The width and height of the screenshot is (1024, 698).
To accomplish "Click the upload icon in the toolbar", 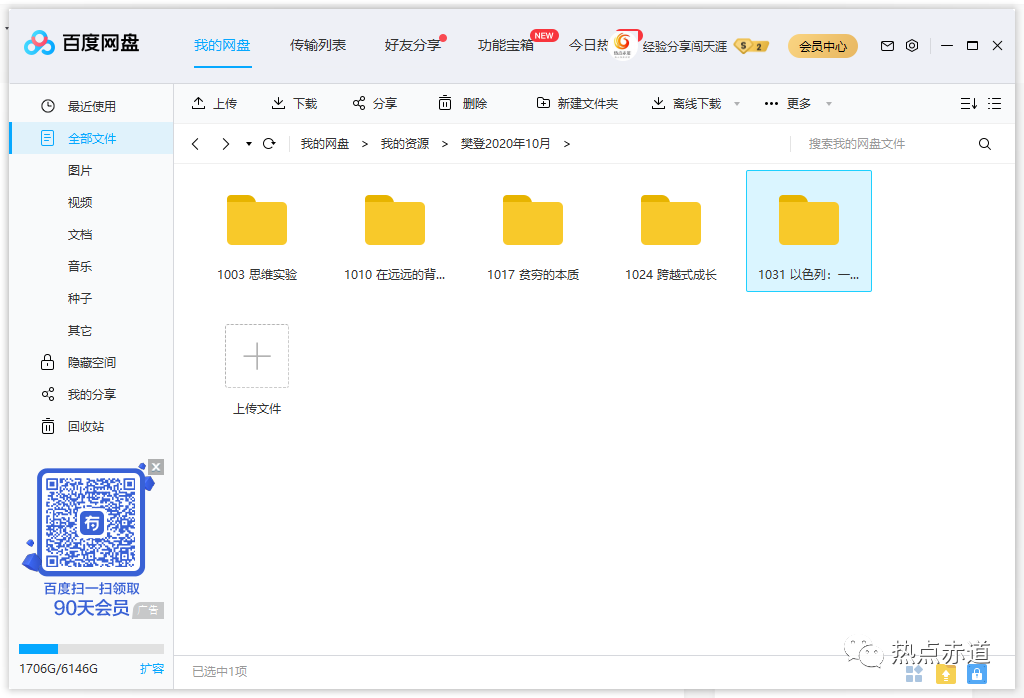I will pos(199,103).
